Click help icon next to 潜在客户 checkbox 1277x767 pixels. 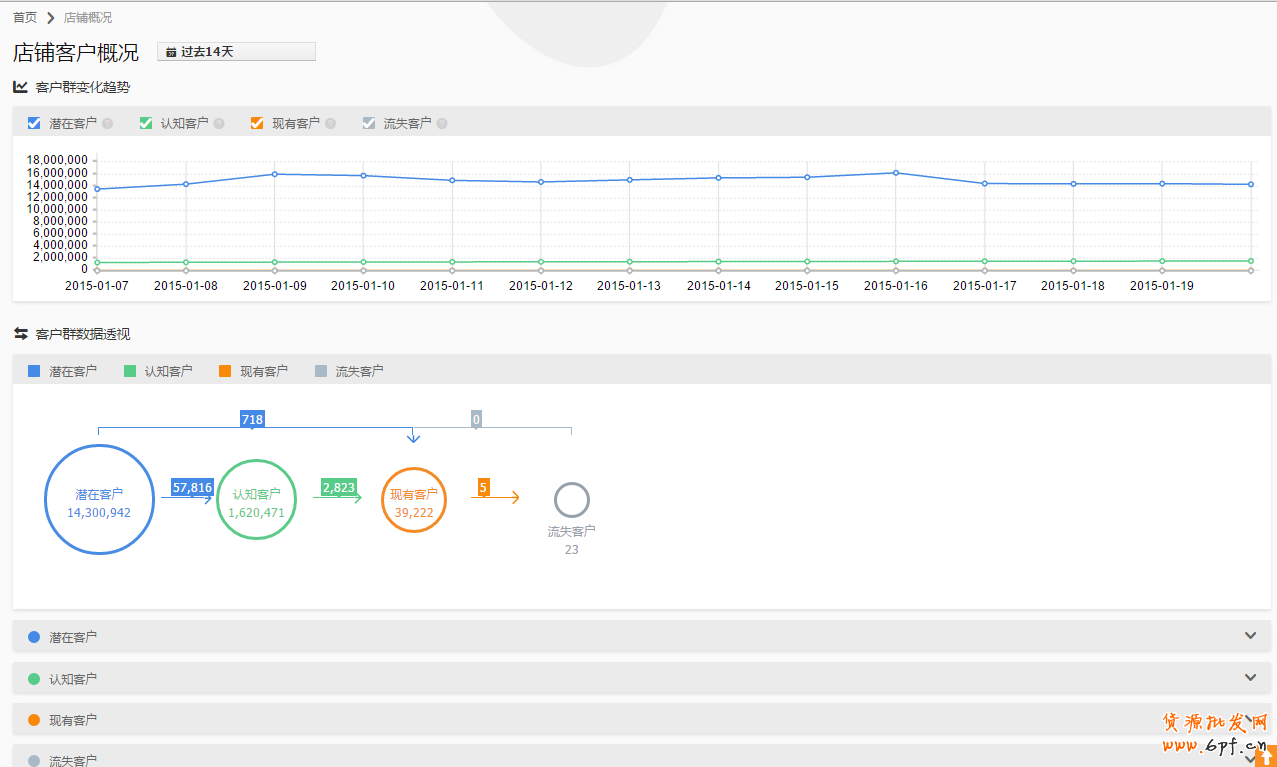click(x=108, y=124)
